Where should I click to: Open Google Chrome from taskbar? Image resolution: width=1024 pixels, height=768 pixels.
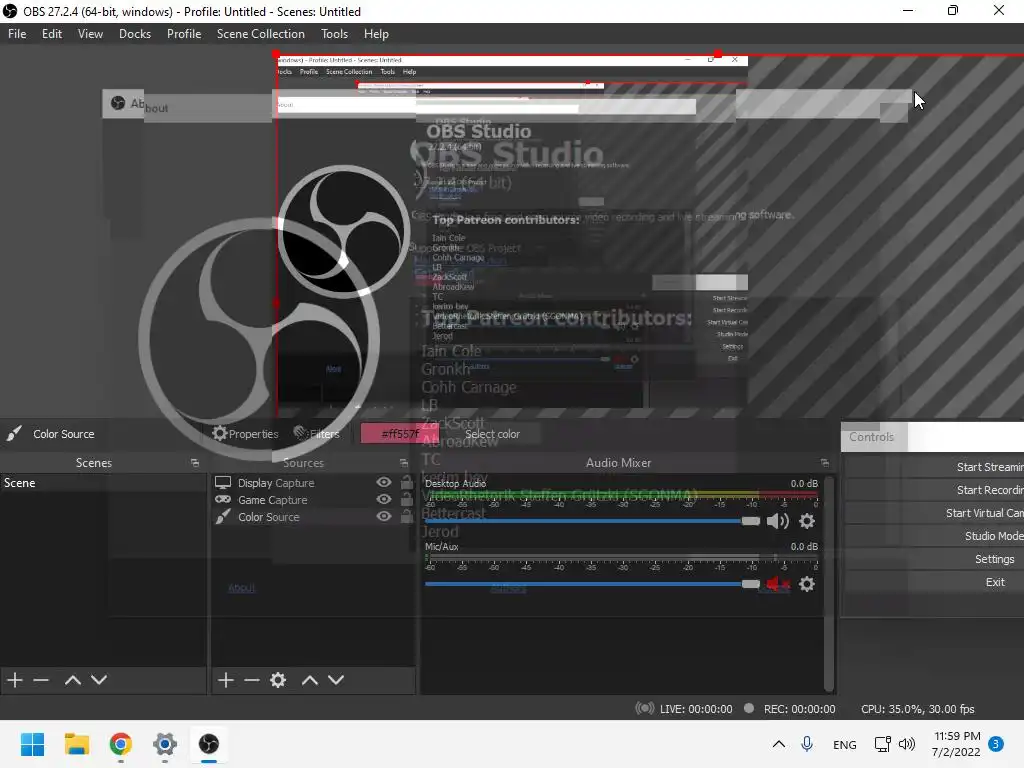click(121, 744)
